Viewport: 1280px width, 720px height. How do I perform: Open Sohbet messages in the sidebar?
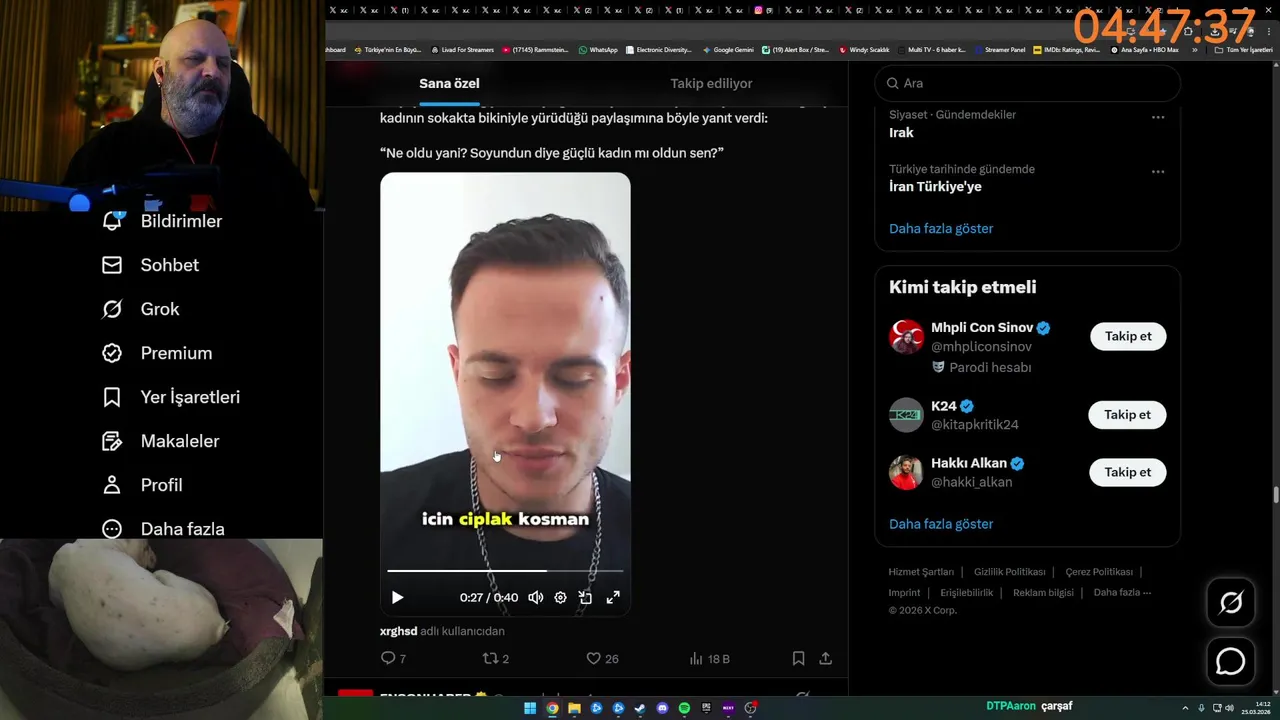(x=150, y=265)
